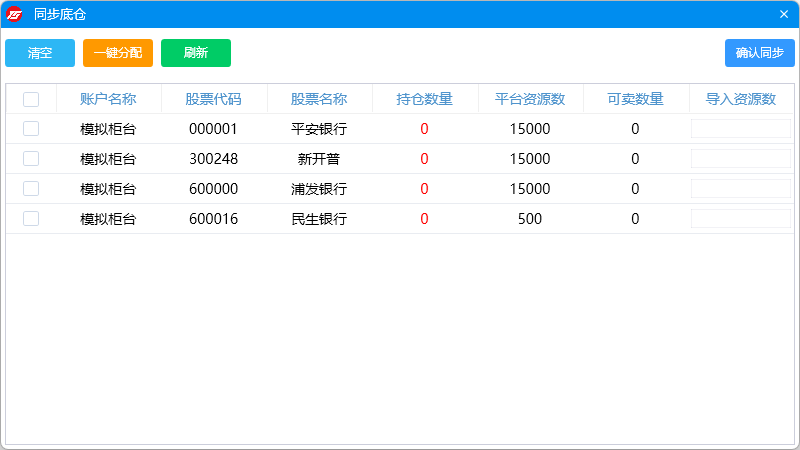
Task: Select stock code 300248 cell
Action: point(213,159)
